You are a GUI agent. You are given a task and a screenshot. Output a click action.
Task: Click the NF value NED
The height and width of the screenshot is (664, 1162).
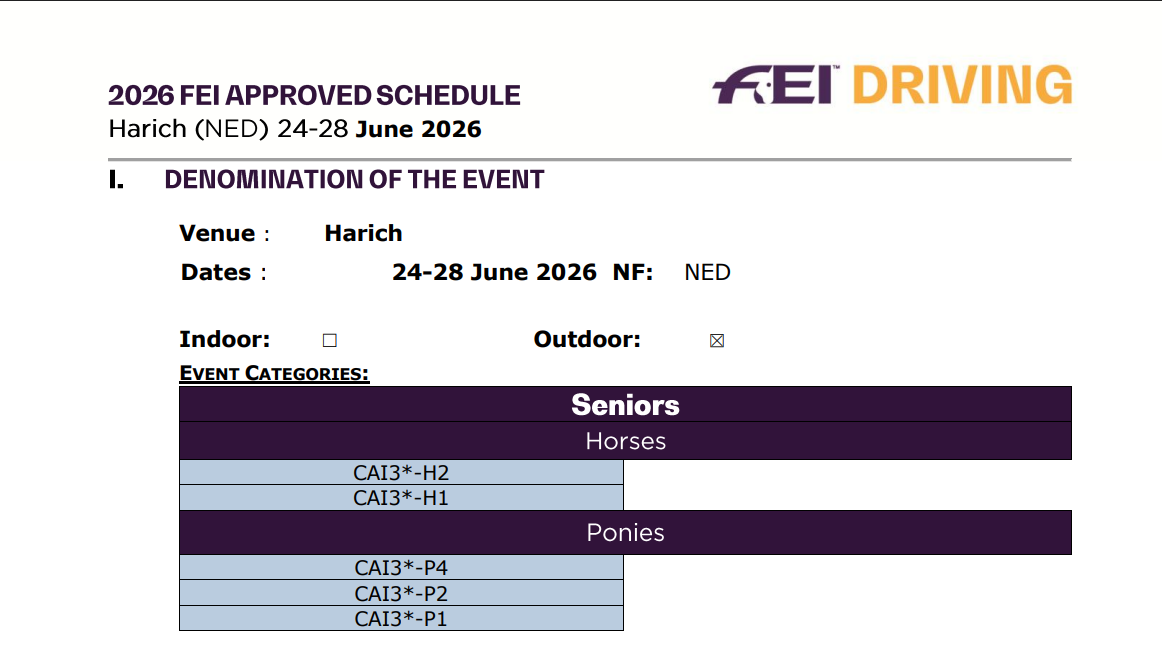coord(707,273)
